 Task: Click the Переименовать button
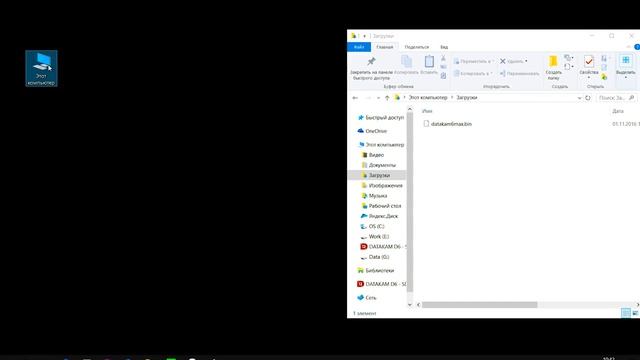(x=519, y=73)
